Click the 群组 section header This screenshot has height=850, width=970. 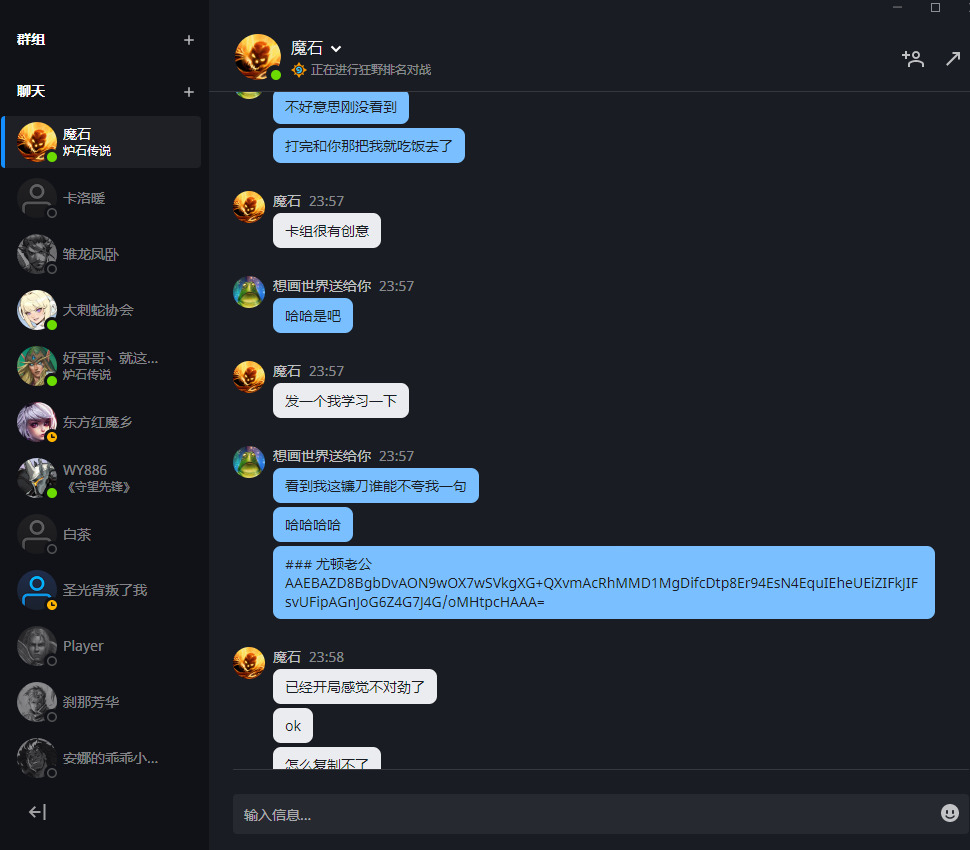tap(31, 40)
